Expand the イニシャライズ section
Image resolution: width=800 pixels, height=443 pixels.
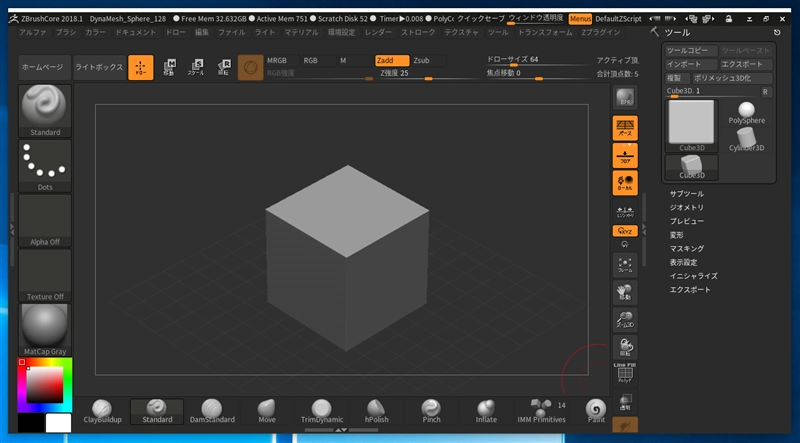tap(693, 276)
